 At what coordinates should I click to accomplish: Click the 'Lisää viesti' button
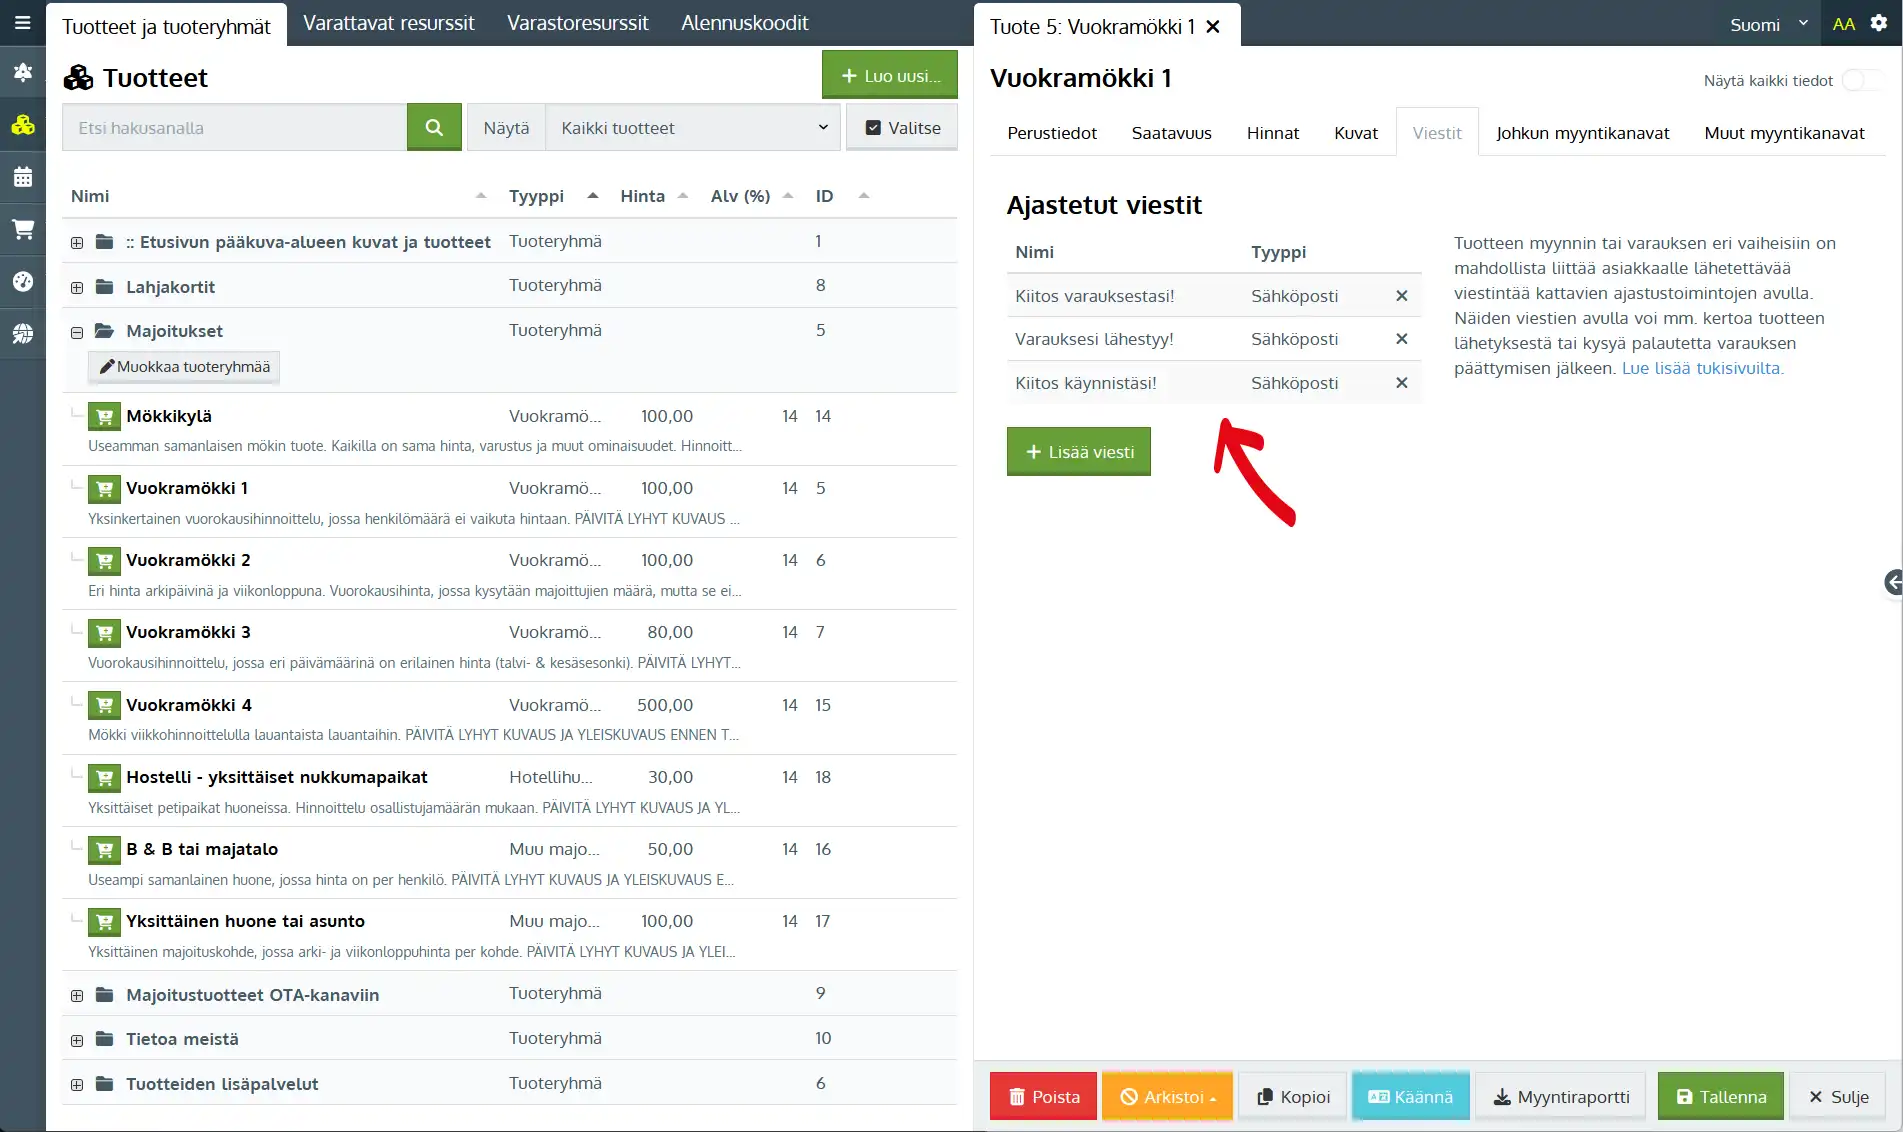tap(1078, 452)
